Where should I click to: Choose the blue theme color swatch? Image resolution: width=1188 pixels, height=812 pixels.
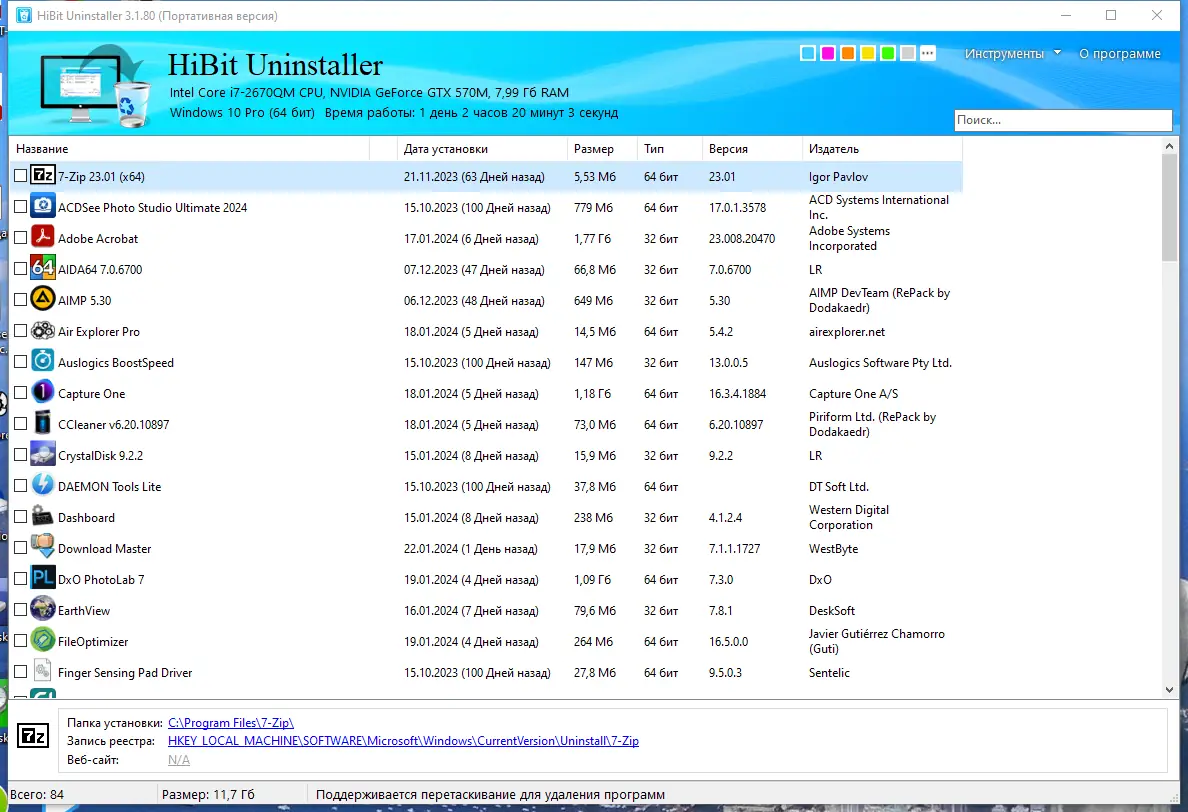(x=808, y=53)
